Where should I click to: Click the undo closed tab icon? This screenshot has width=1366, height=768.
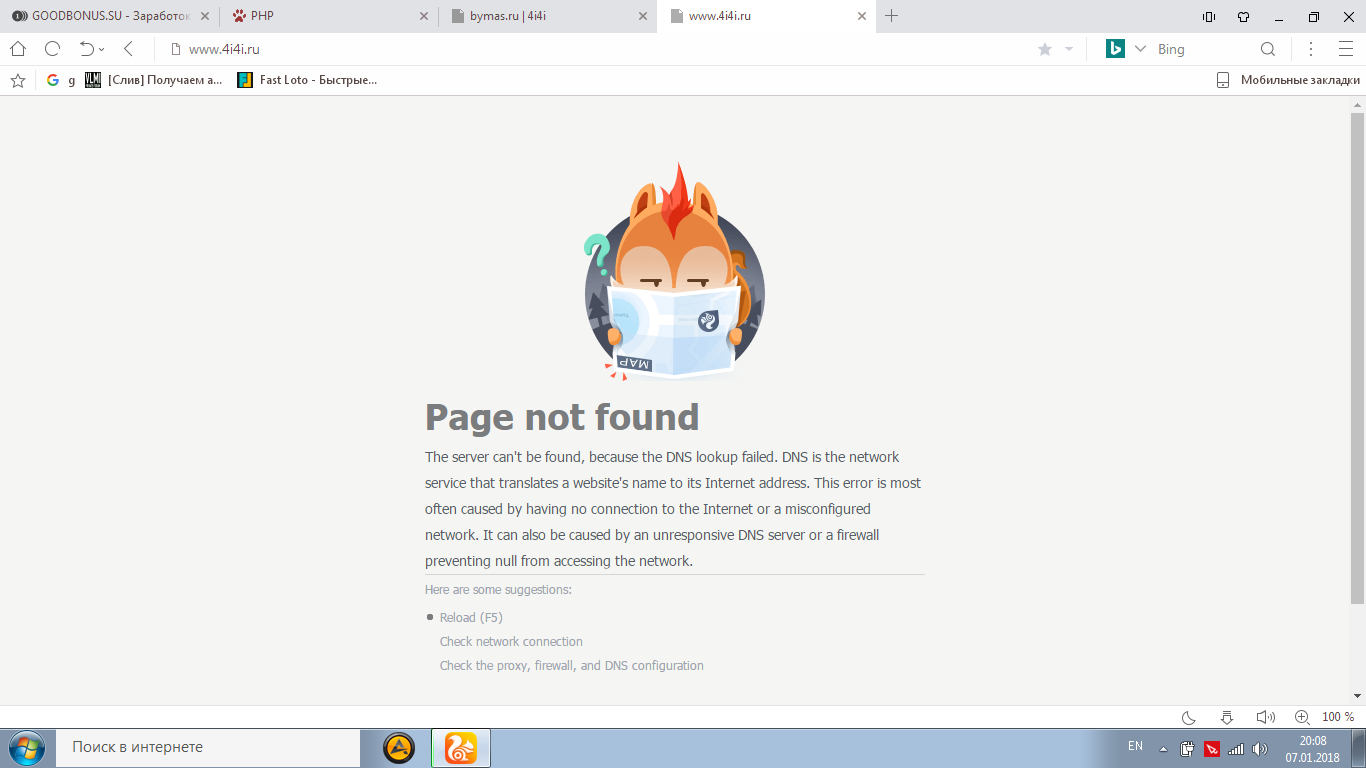87,49
